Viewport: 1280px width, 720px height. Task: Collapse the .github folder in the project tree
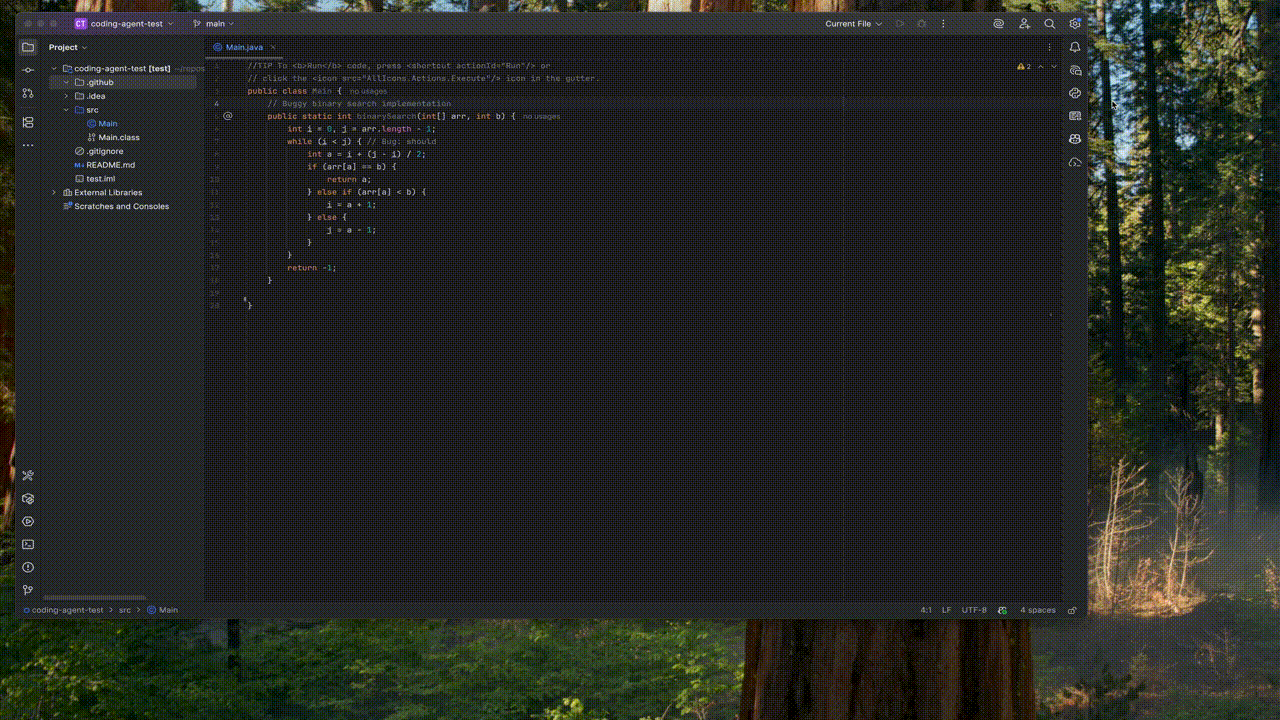tap(65, 82)
